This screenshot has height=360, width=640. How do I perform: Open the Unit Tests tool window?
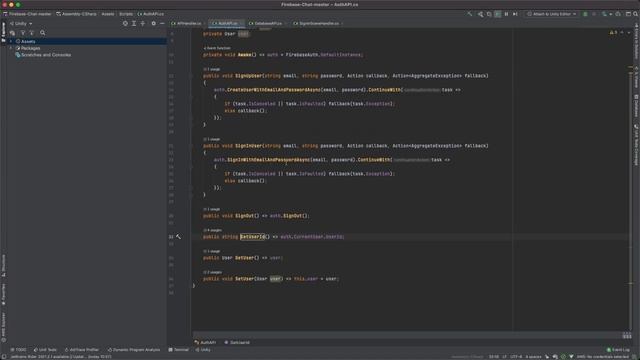45,350
